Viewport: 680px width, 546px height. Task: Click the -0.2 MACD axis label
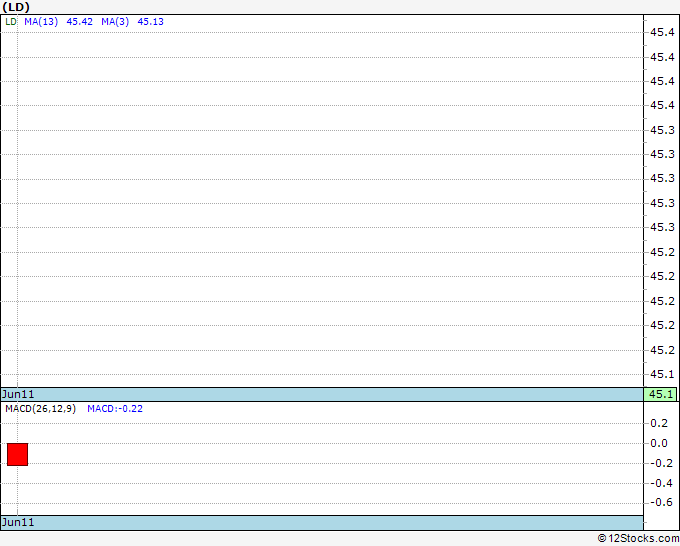pos(661,463)
